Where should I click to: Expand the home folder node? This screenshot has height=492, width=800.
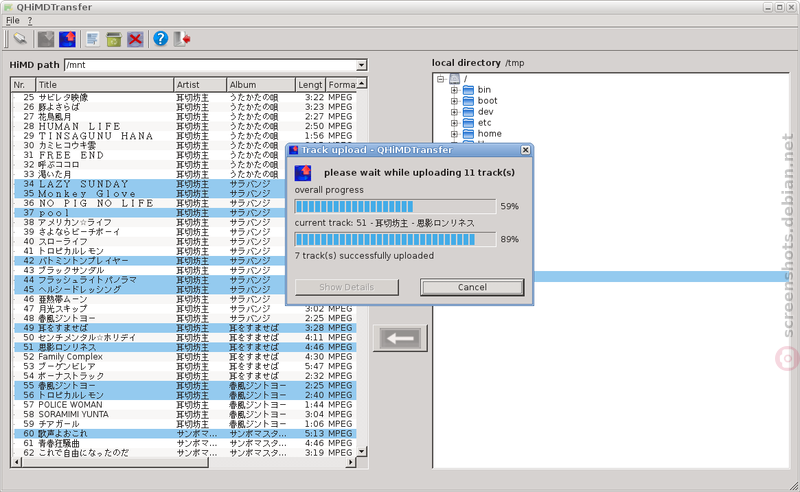tap(454, 134)
